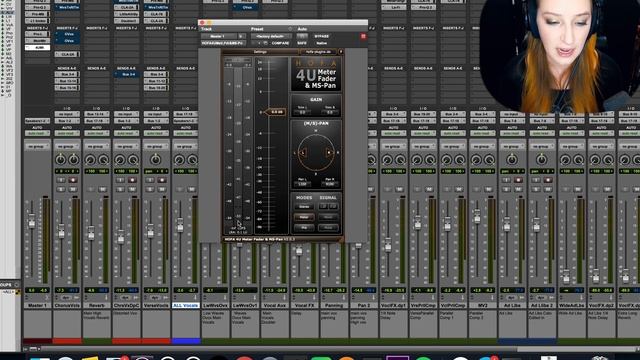Click the SAFE button in plugin header
The height and width of the screenshot is (360, 640).
coord(302,43)
